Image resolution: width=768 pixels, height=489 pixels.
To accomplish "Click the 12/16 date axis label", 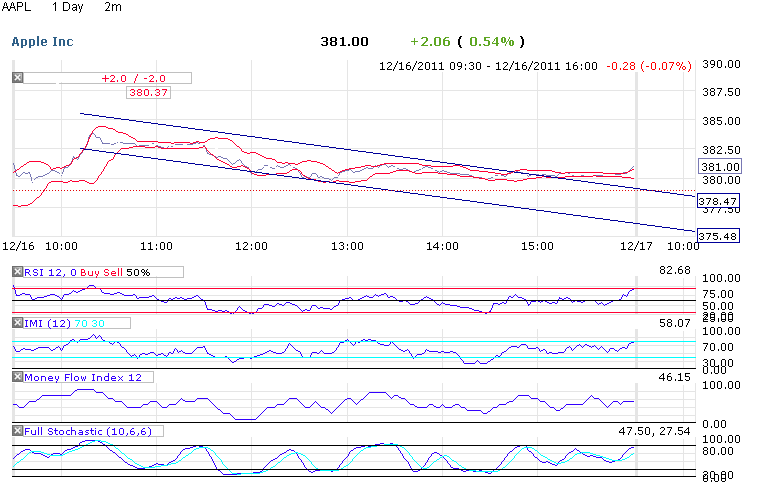I will (18, 246).
